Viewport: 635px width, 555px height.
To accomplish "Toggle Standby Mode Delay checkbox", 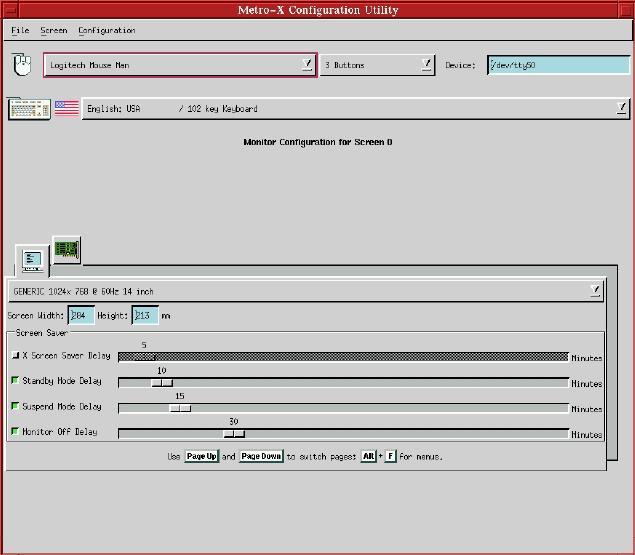I will [x=15, y=381].
